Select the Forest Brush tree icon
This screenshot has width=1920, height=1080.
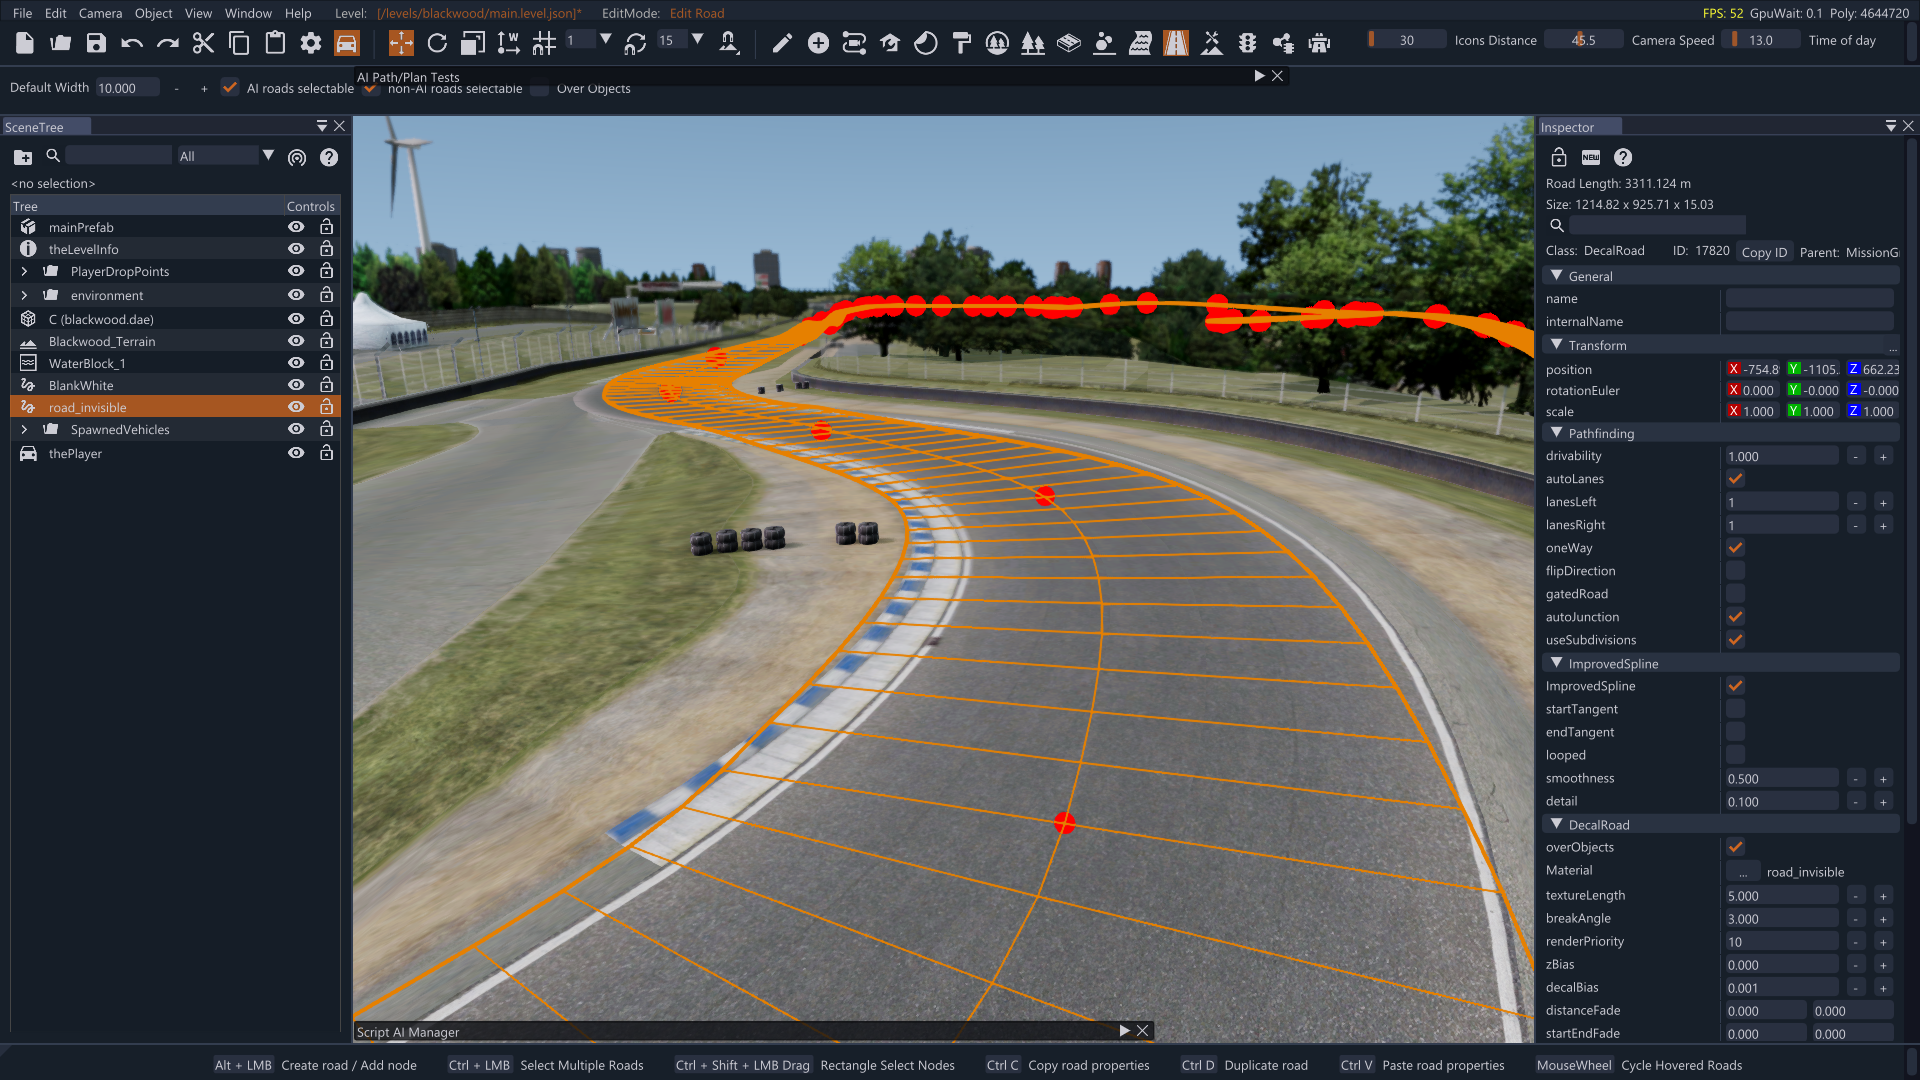point(1033,42)
